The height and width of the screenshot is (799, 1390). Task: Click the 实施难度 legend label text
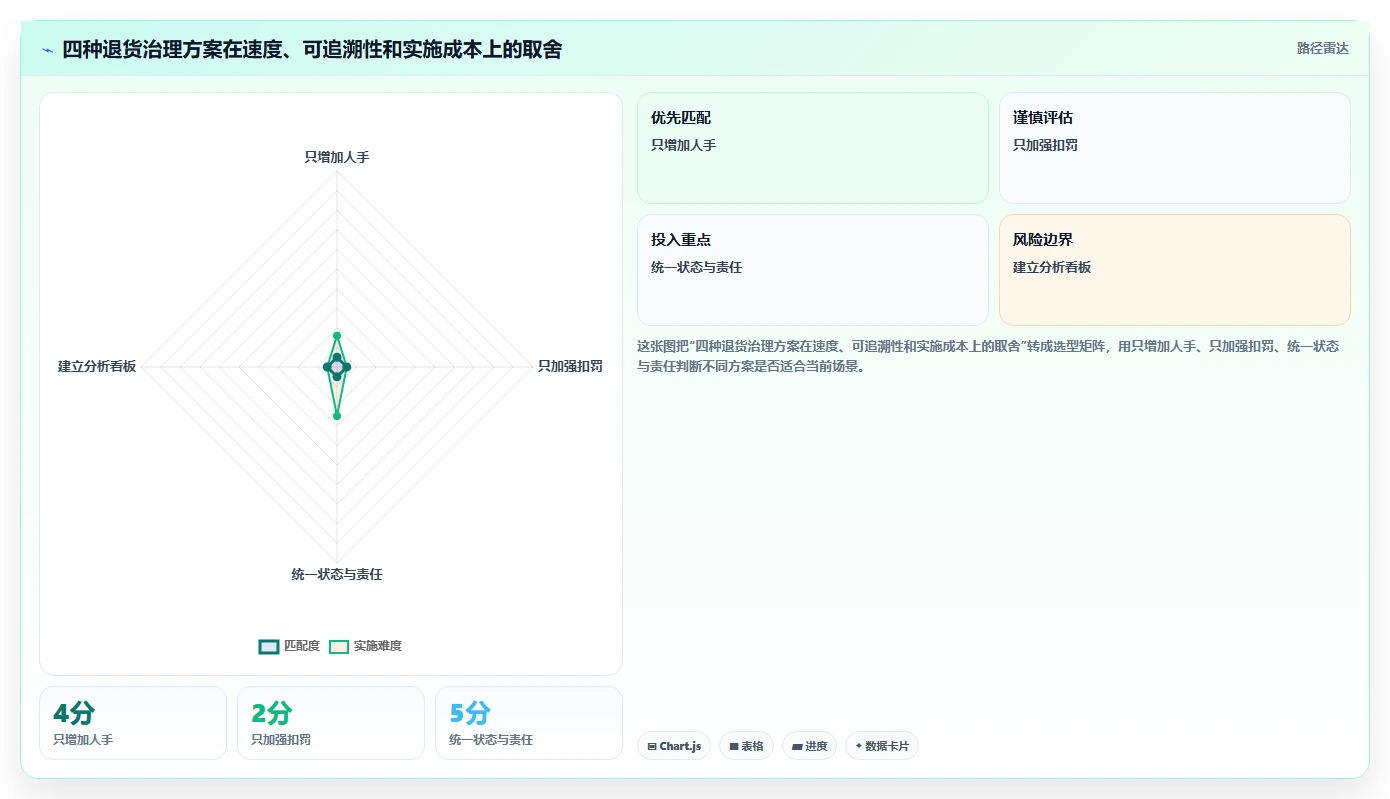tap(378, 646)
